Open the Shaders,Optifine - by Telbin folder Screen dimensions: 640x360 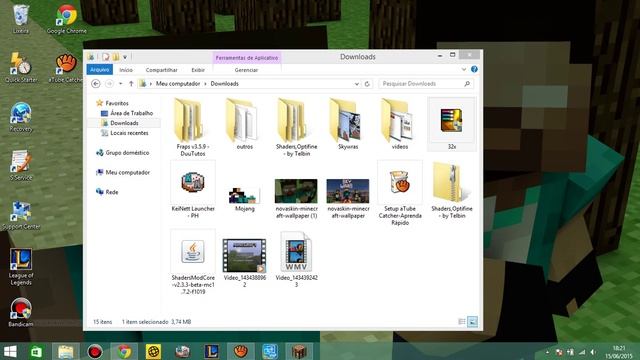click(x=296, y=127)
